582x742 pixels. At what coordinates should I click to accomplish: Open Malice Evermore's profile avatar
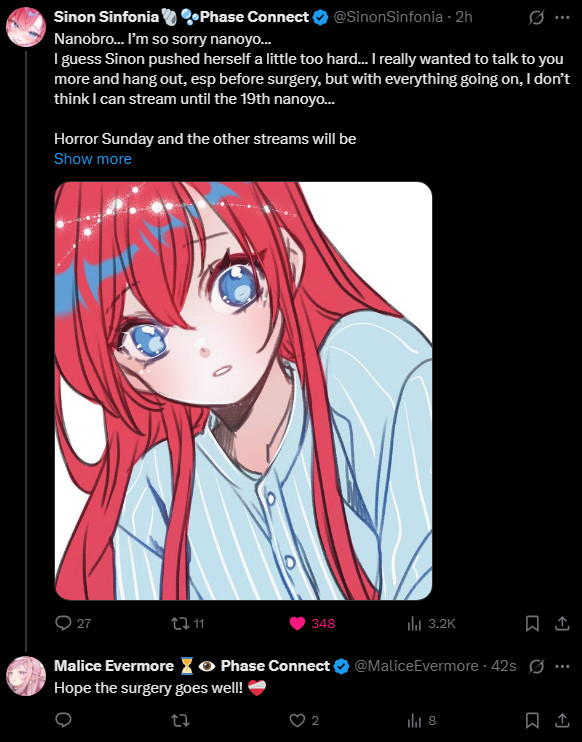point(26,676)
